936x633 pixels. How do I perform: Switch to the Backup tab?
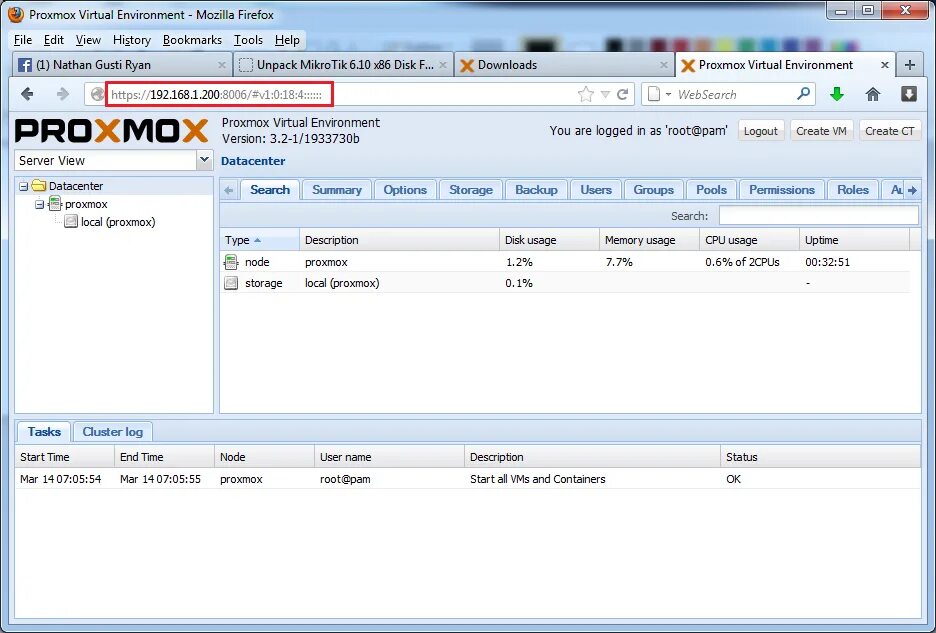click(x=536, y=190)
